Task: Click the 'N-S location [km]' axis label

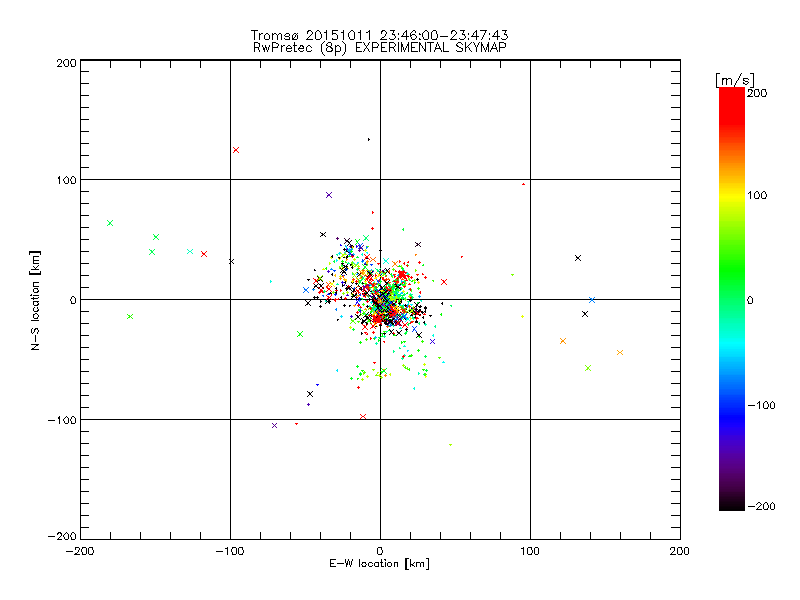Action: coord(35,301)
